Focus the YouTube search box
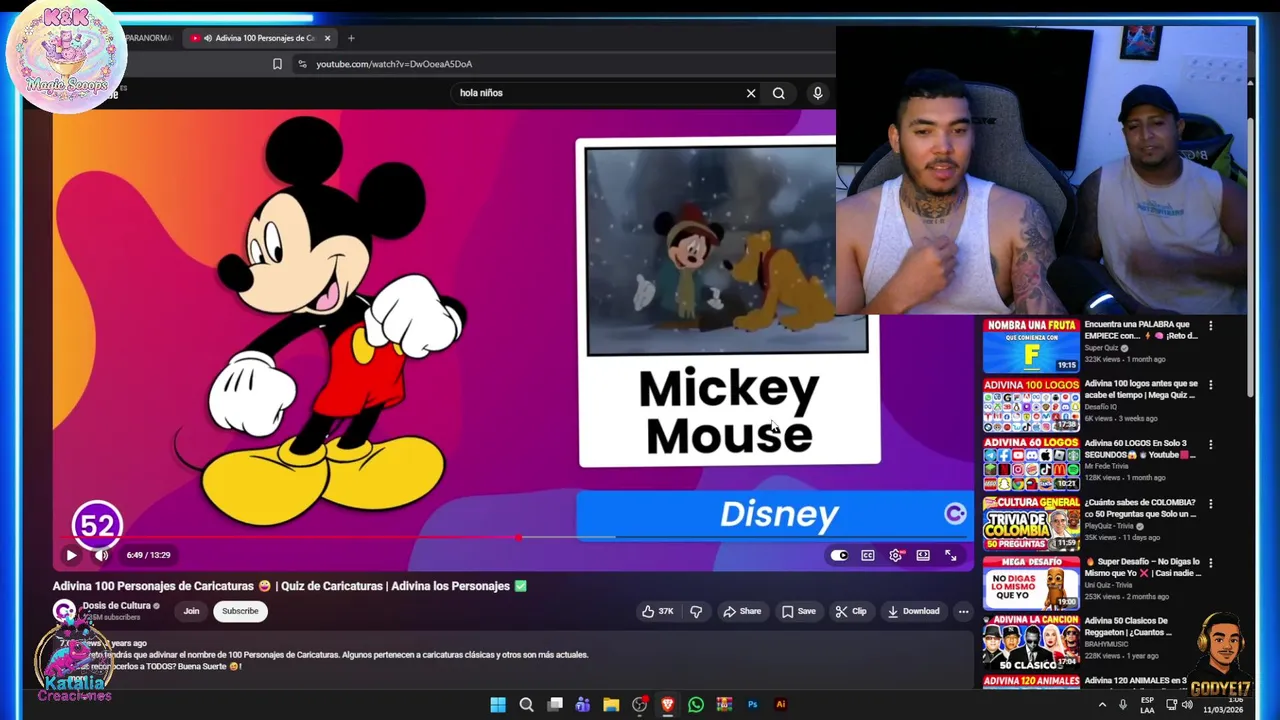Screen dimensions: 1280x720 (x=598, y=93)
